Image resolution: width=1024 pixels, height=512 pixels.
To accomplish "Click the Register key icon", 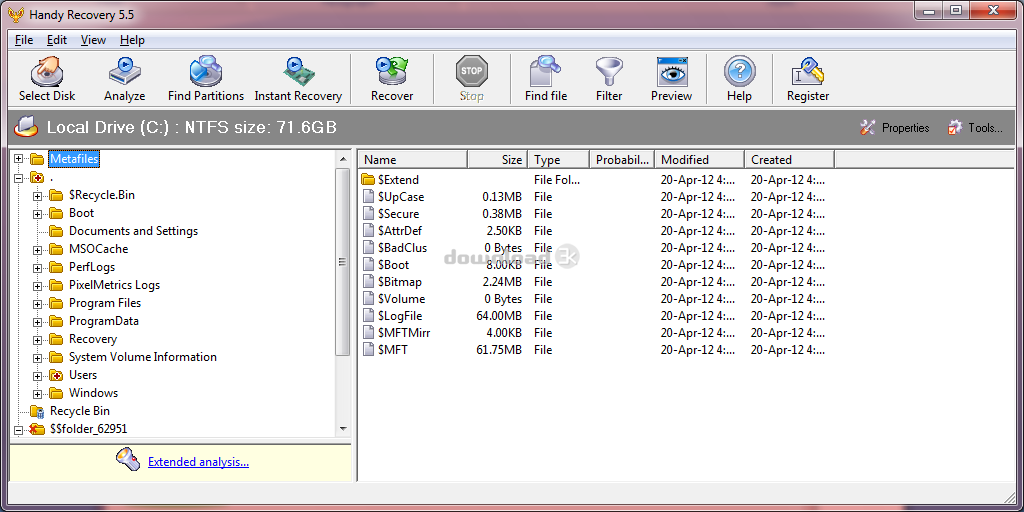I will 808,71.
